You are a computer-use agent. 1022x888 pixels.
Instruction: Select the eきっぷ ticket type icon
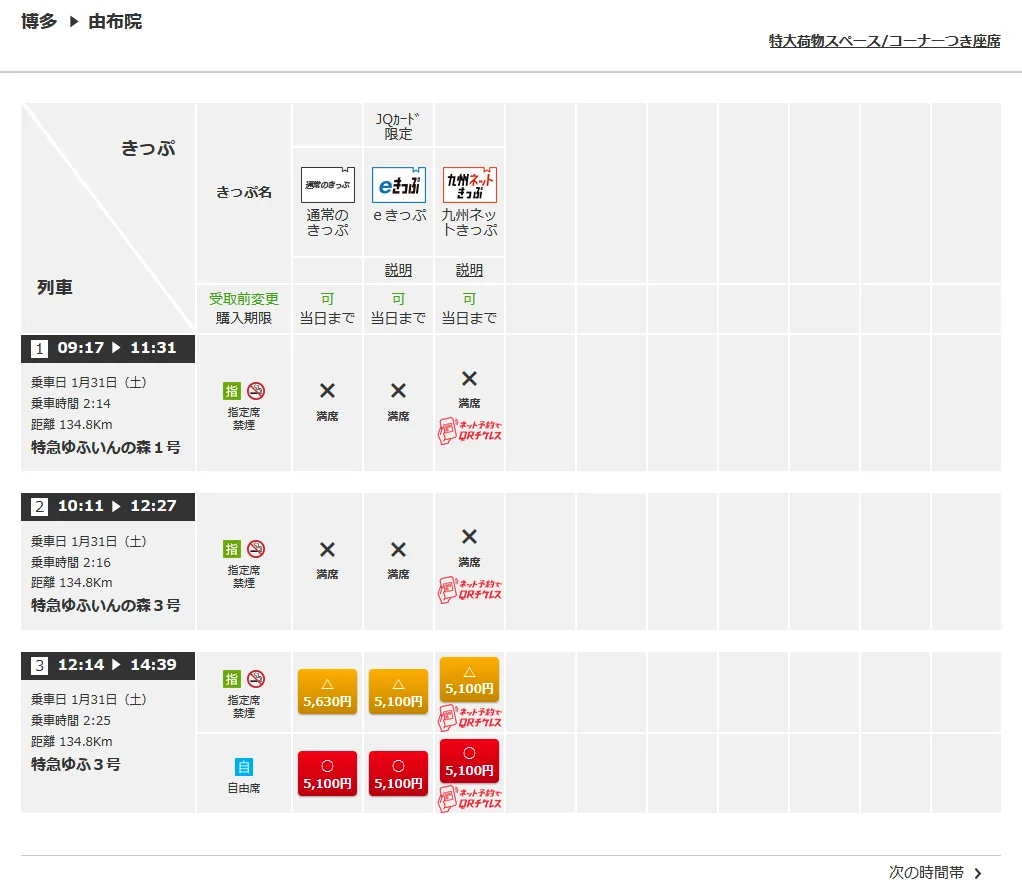(397, 185)
